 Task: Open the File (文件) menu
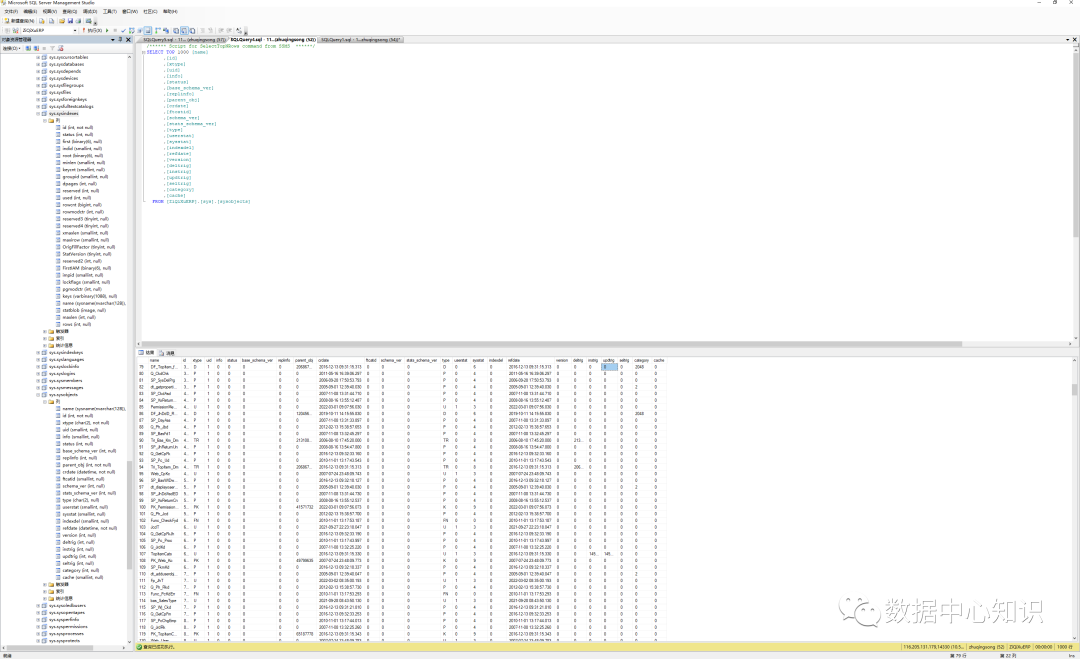click(11, 12)
